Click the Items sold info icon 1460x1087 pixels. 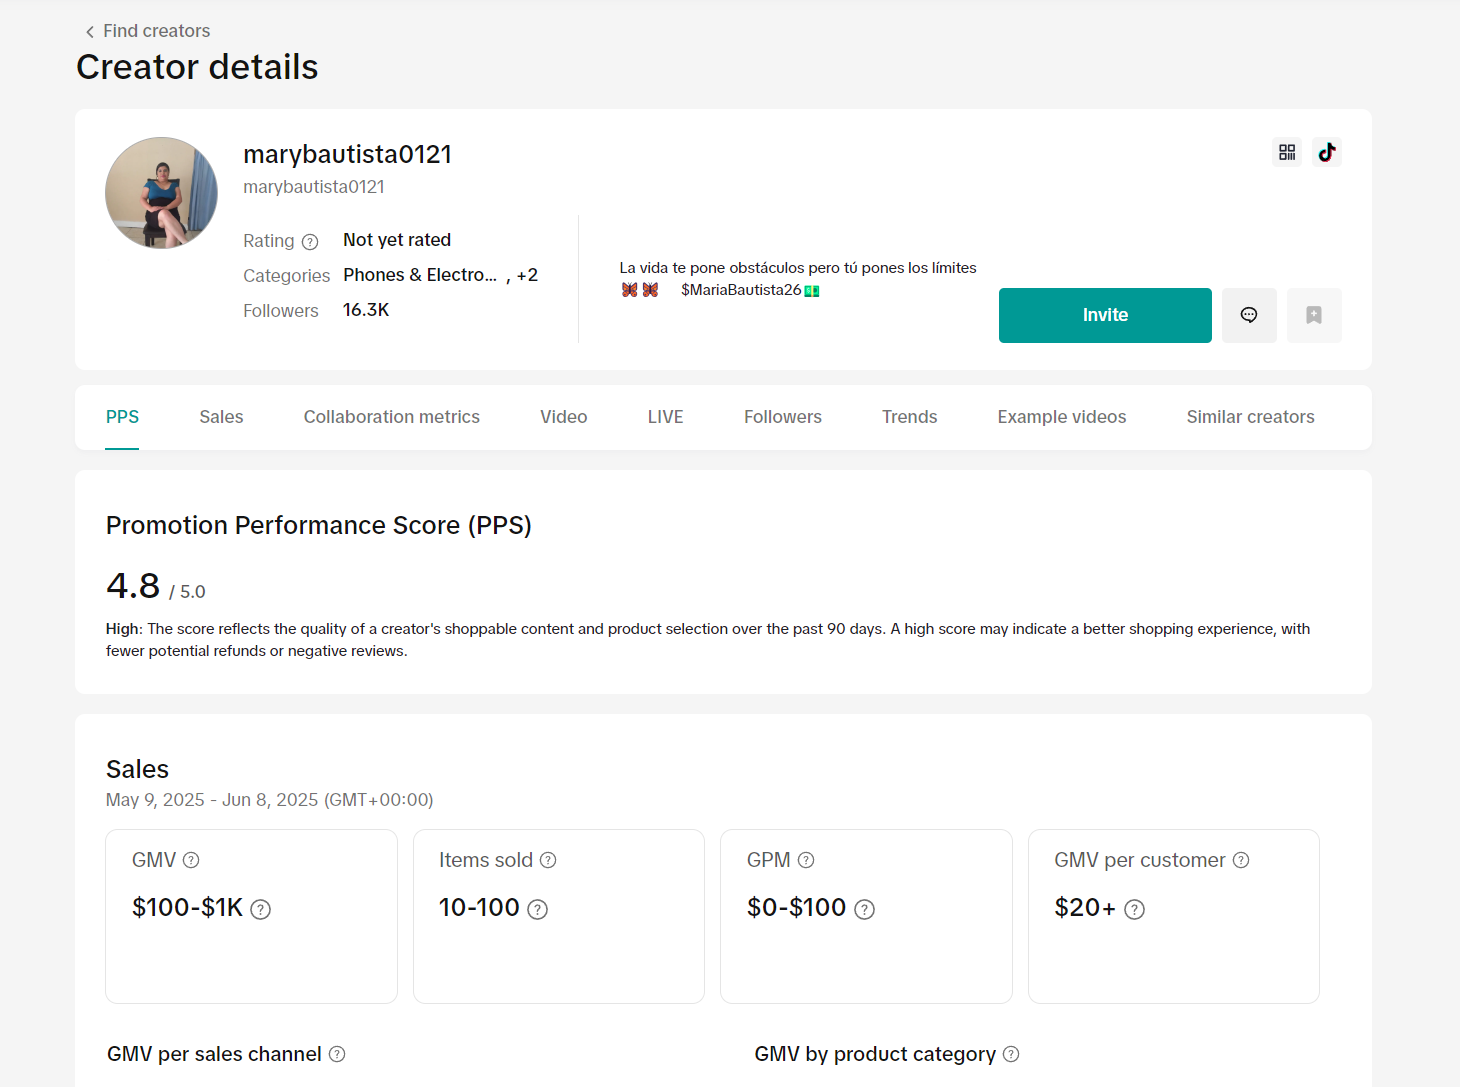548,860
